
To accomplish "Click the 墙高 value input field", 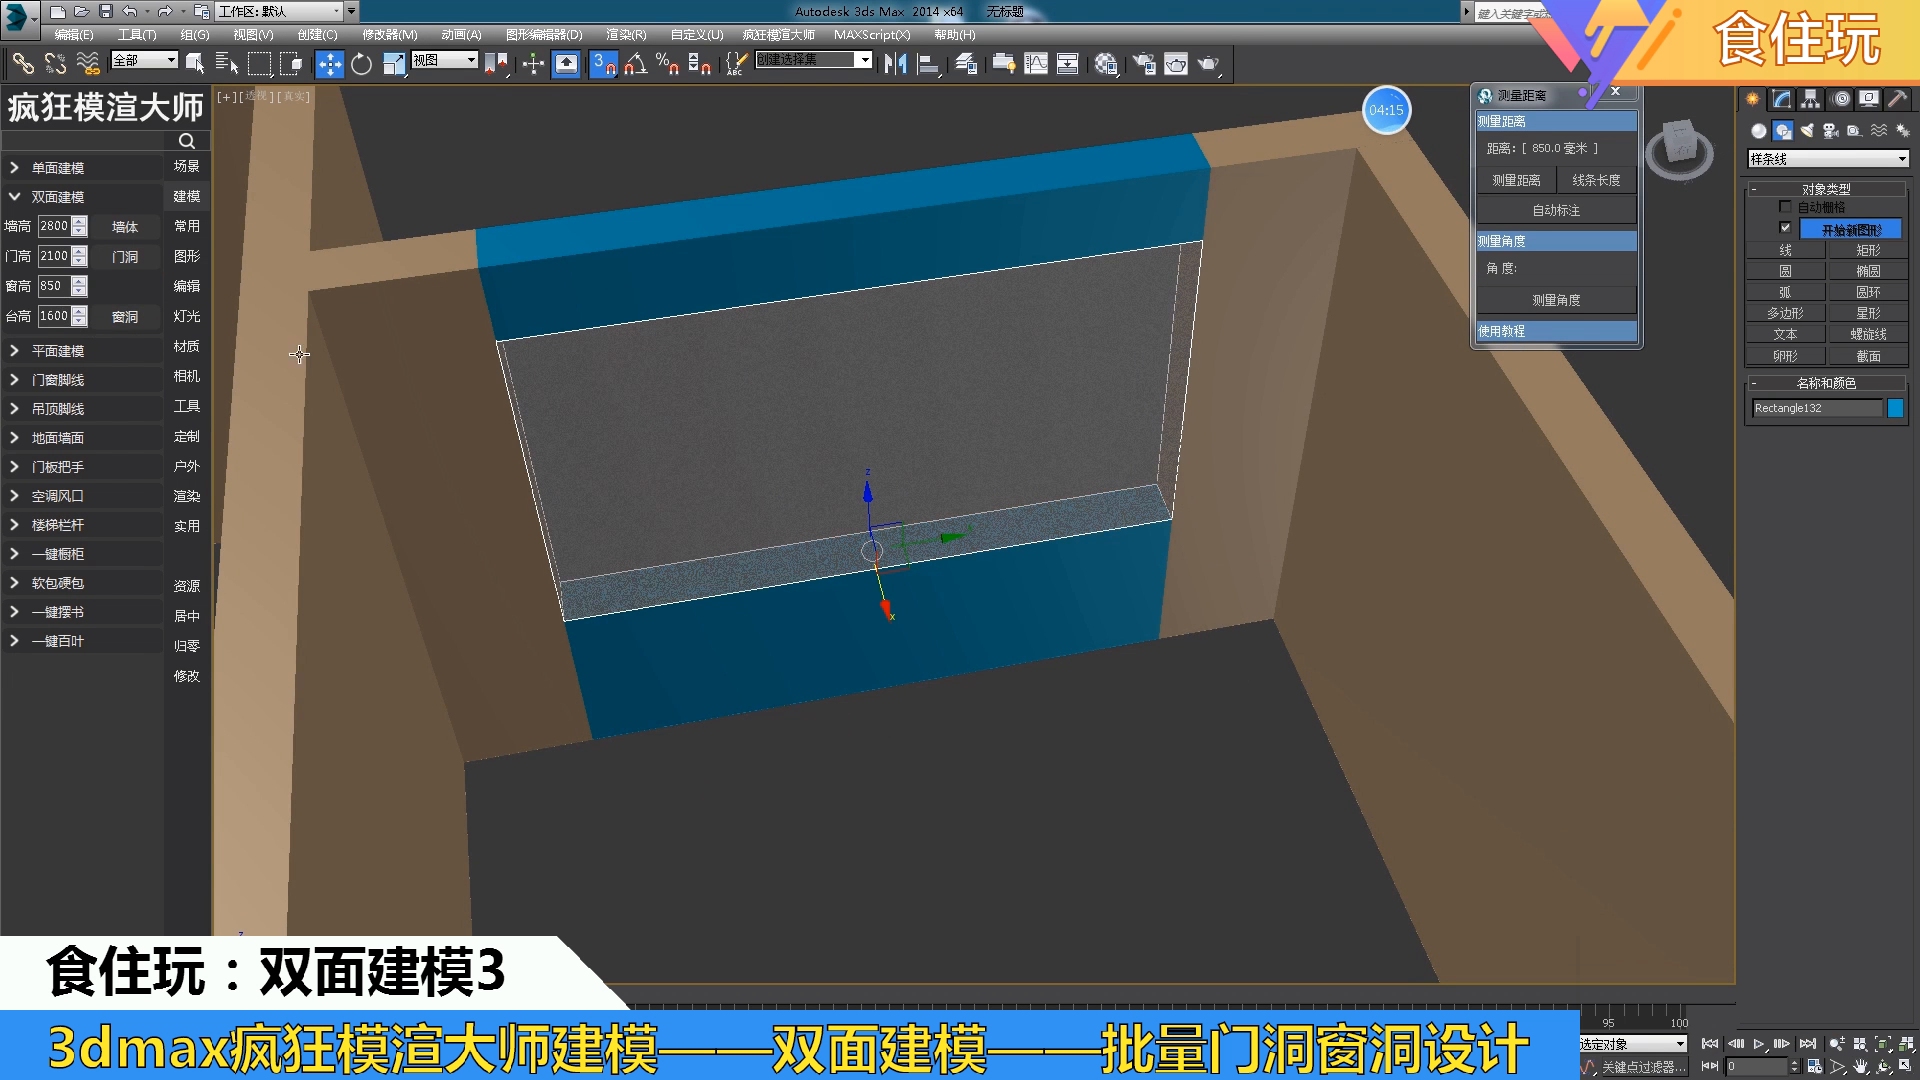I will [x=57, y=225].
